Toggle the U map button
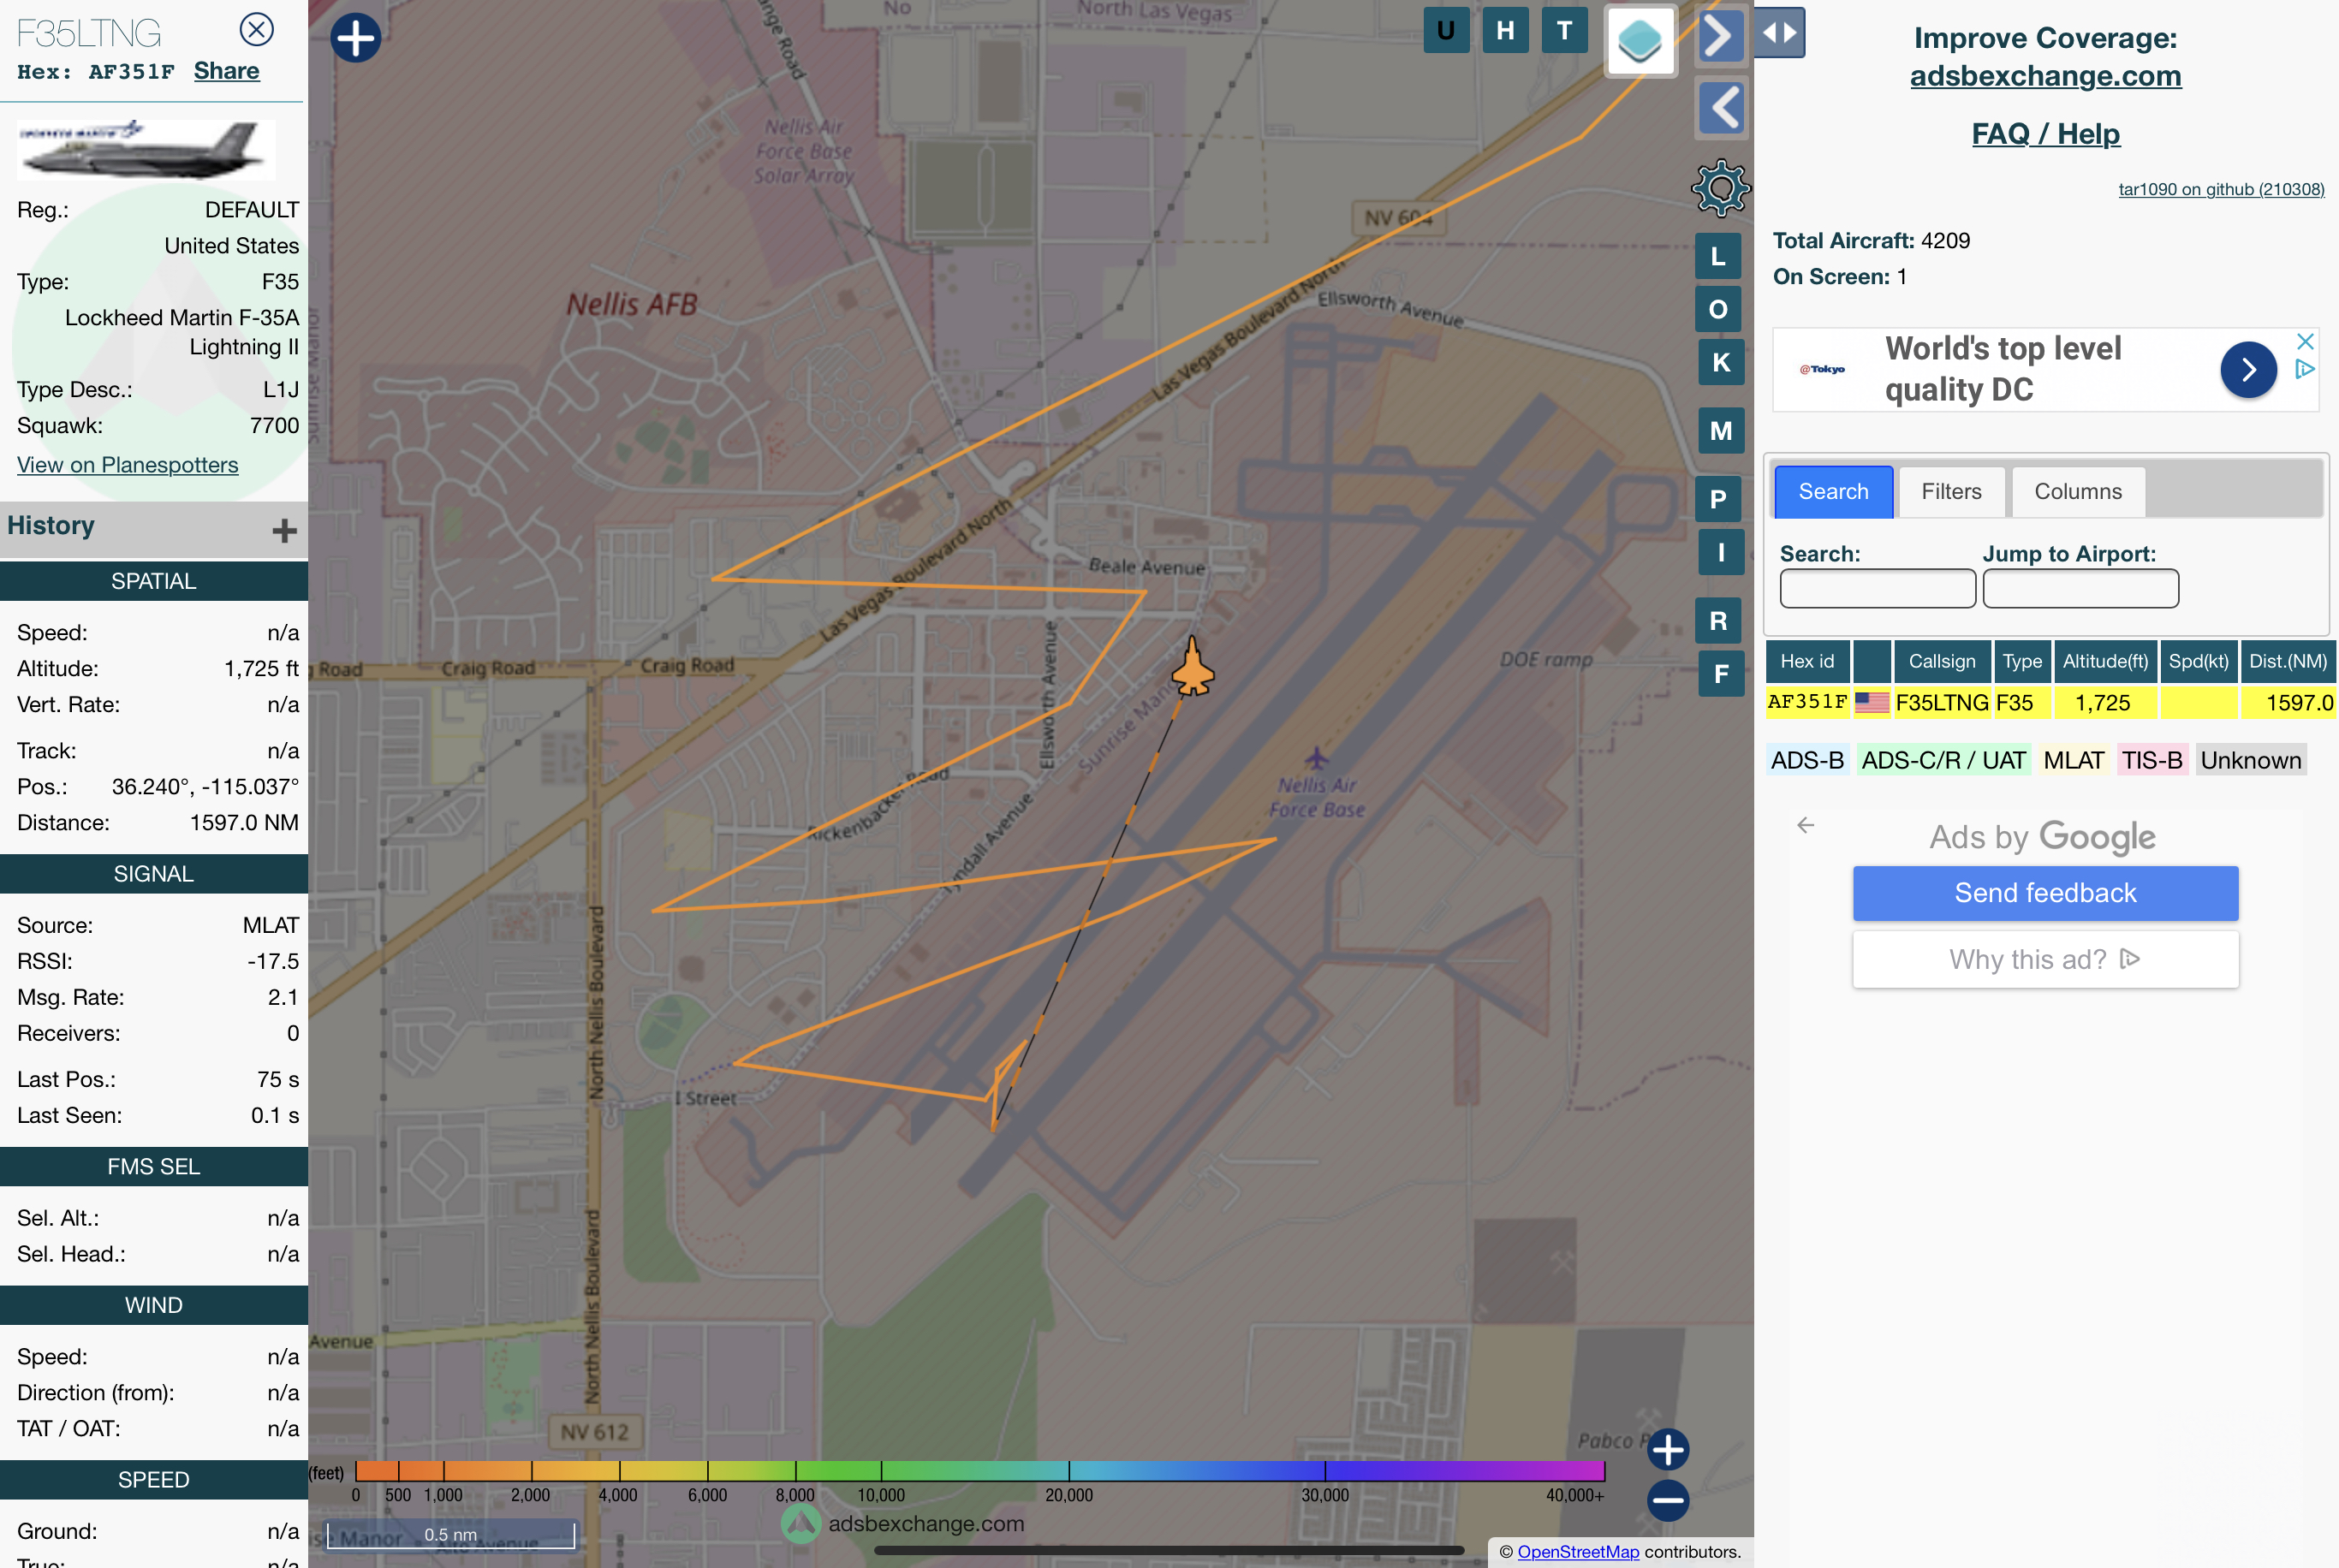 tap(1446, 31)
